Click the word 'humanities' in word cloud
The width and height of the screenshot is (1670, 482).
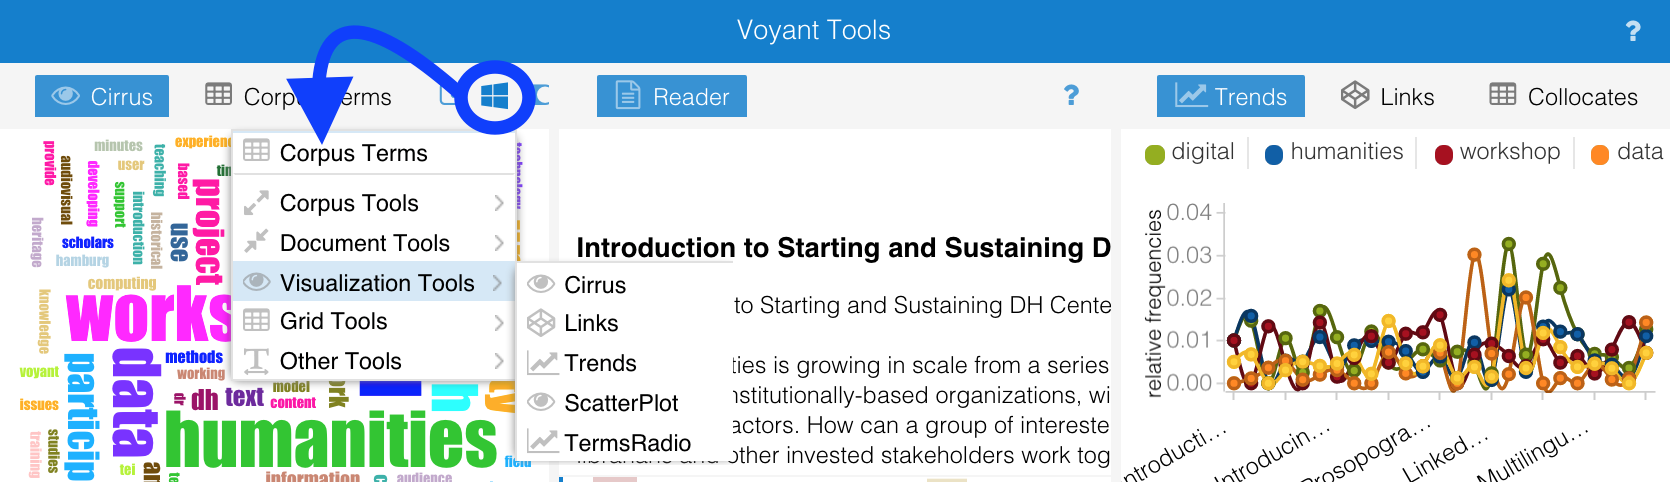[330, 440]
